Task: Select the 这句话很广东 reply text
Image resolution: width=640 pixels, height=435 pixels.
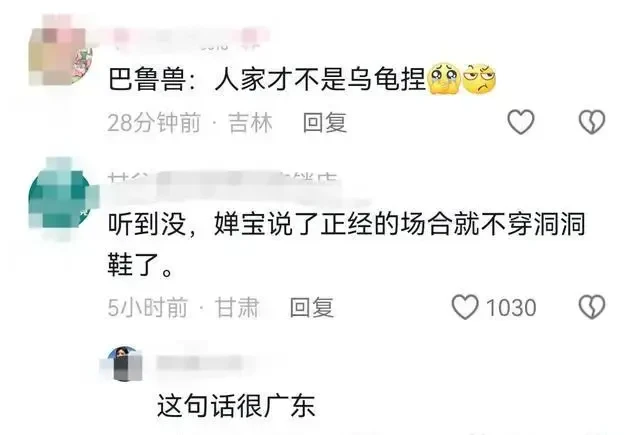Action: (x=236, y=406)
